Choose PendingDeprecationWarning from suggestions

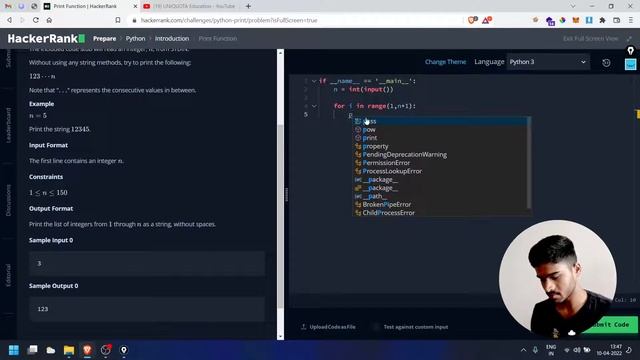click(440, 155)
